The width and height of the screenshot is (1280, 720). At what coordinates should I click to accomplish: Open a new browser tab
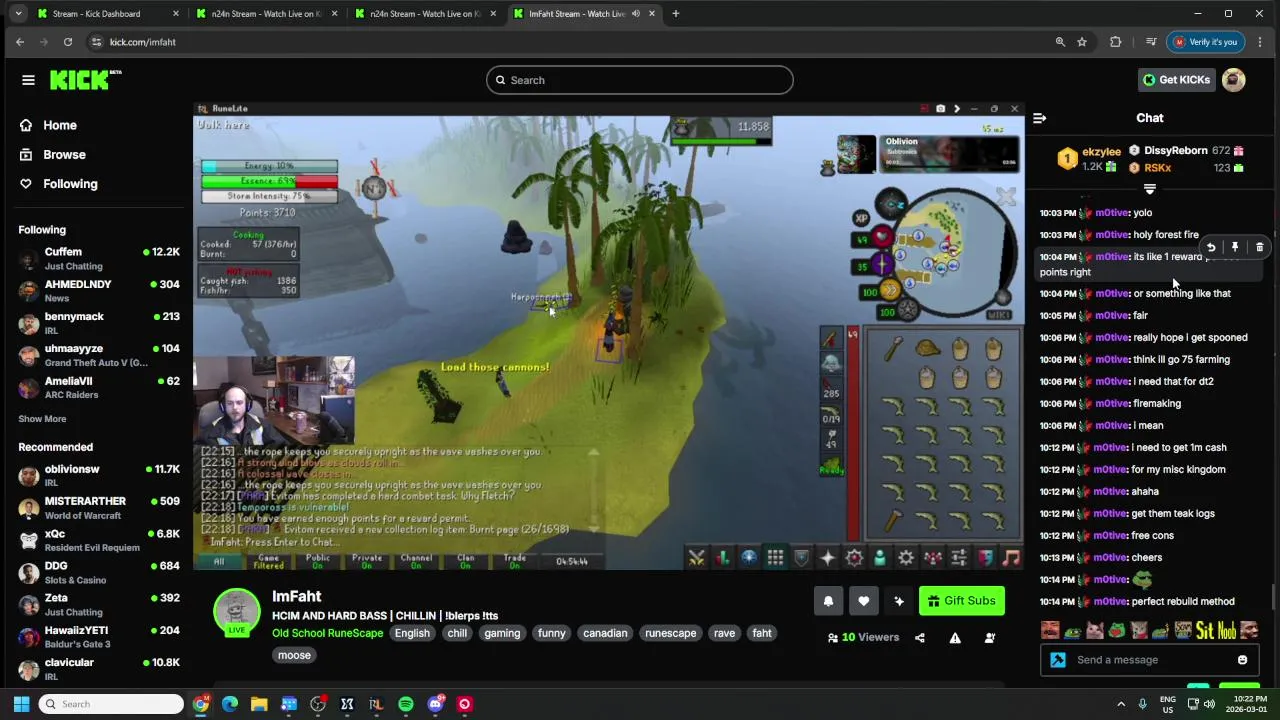[676, 14]
